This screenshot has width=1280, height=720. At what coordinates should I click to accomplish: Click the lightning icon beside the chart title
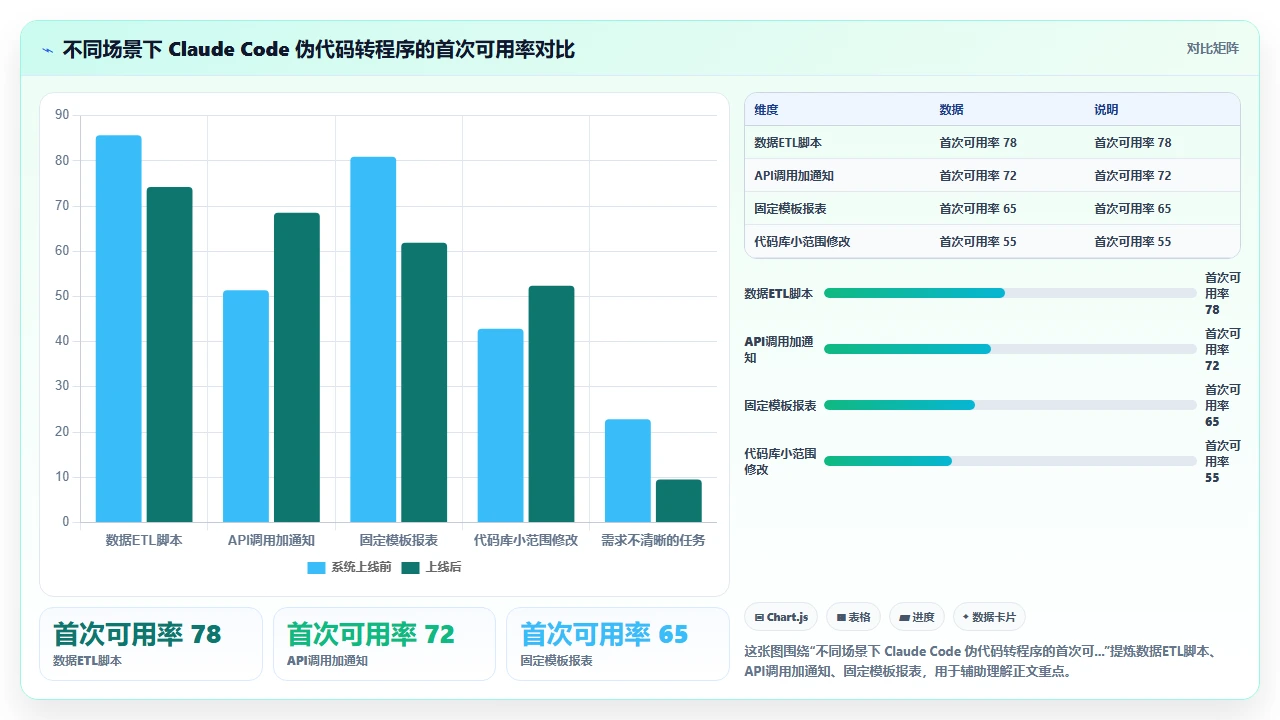48,50
